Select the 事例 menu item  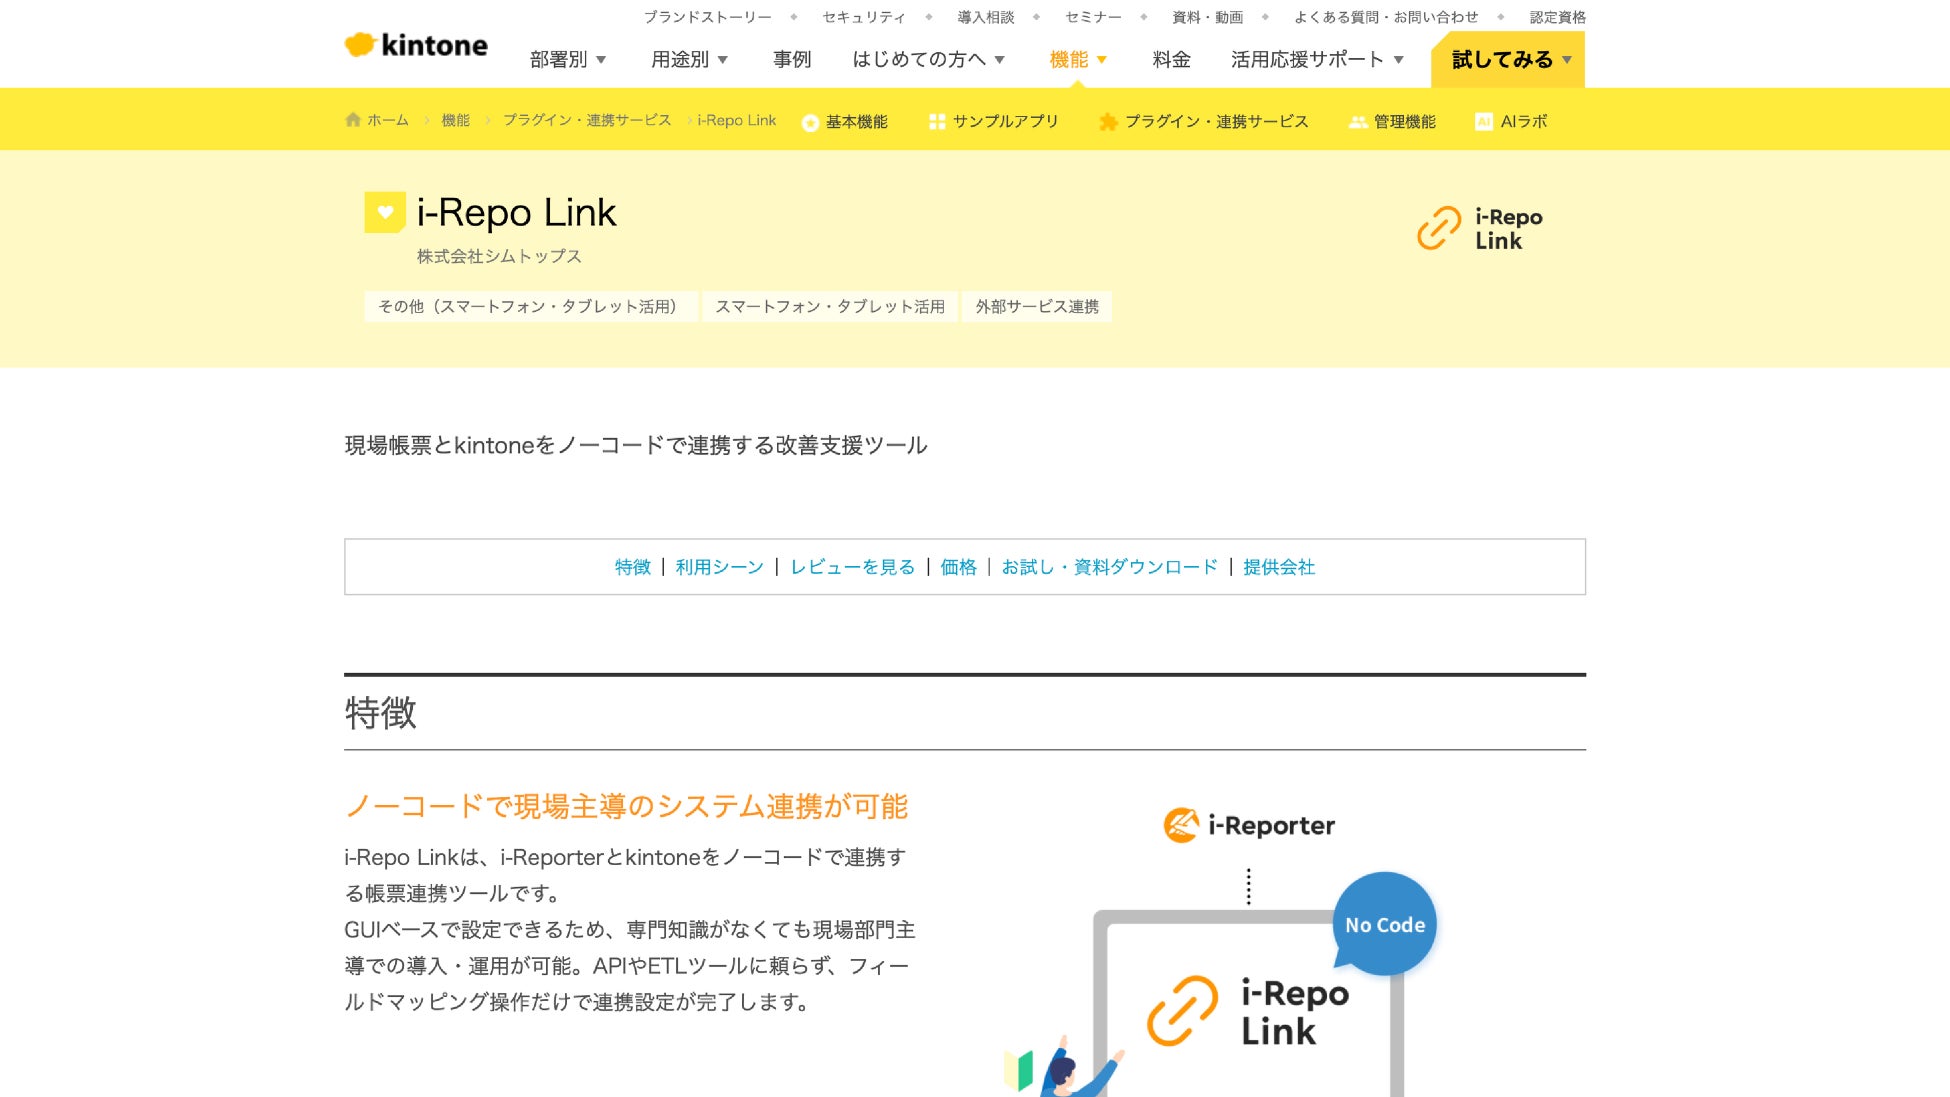791,60
